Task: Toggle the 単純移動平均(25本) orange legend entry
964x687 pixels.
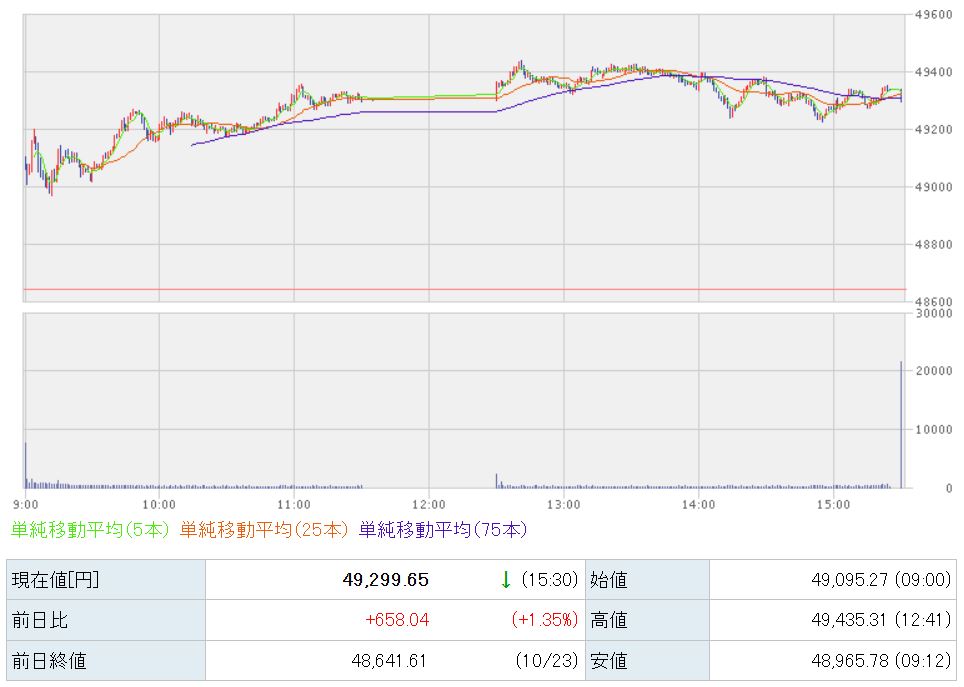Action: point(264,529)
